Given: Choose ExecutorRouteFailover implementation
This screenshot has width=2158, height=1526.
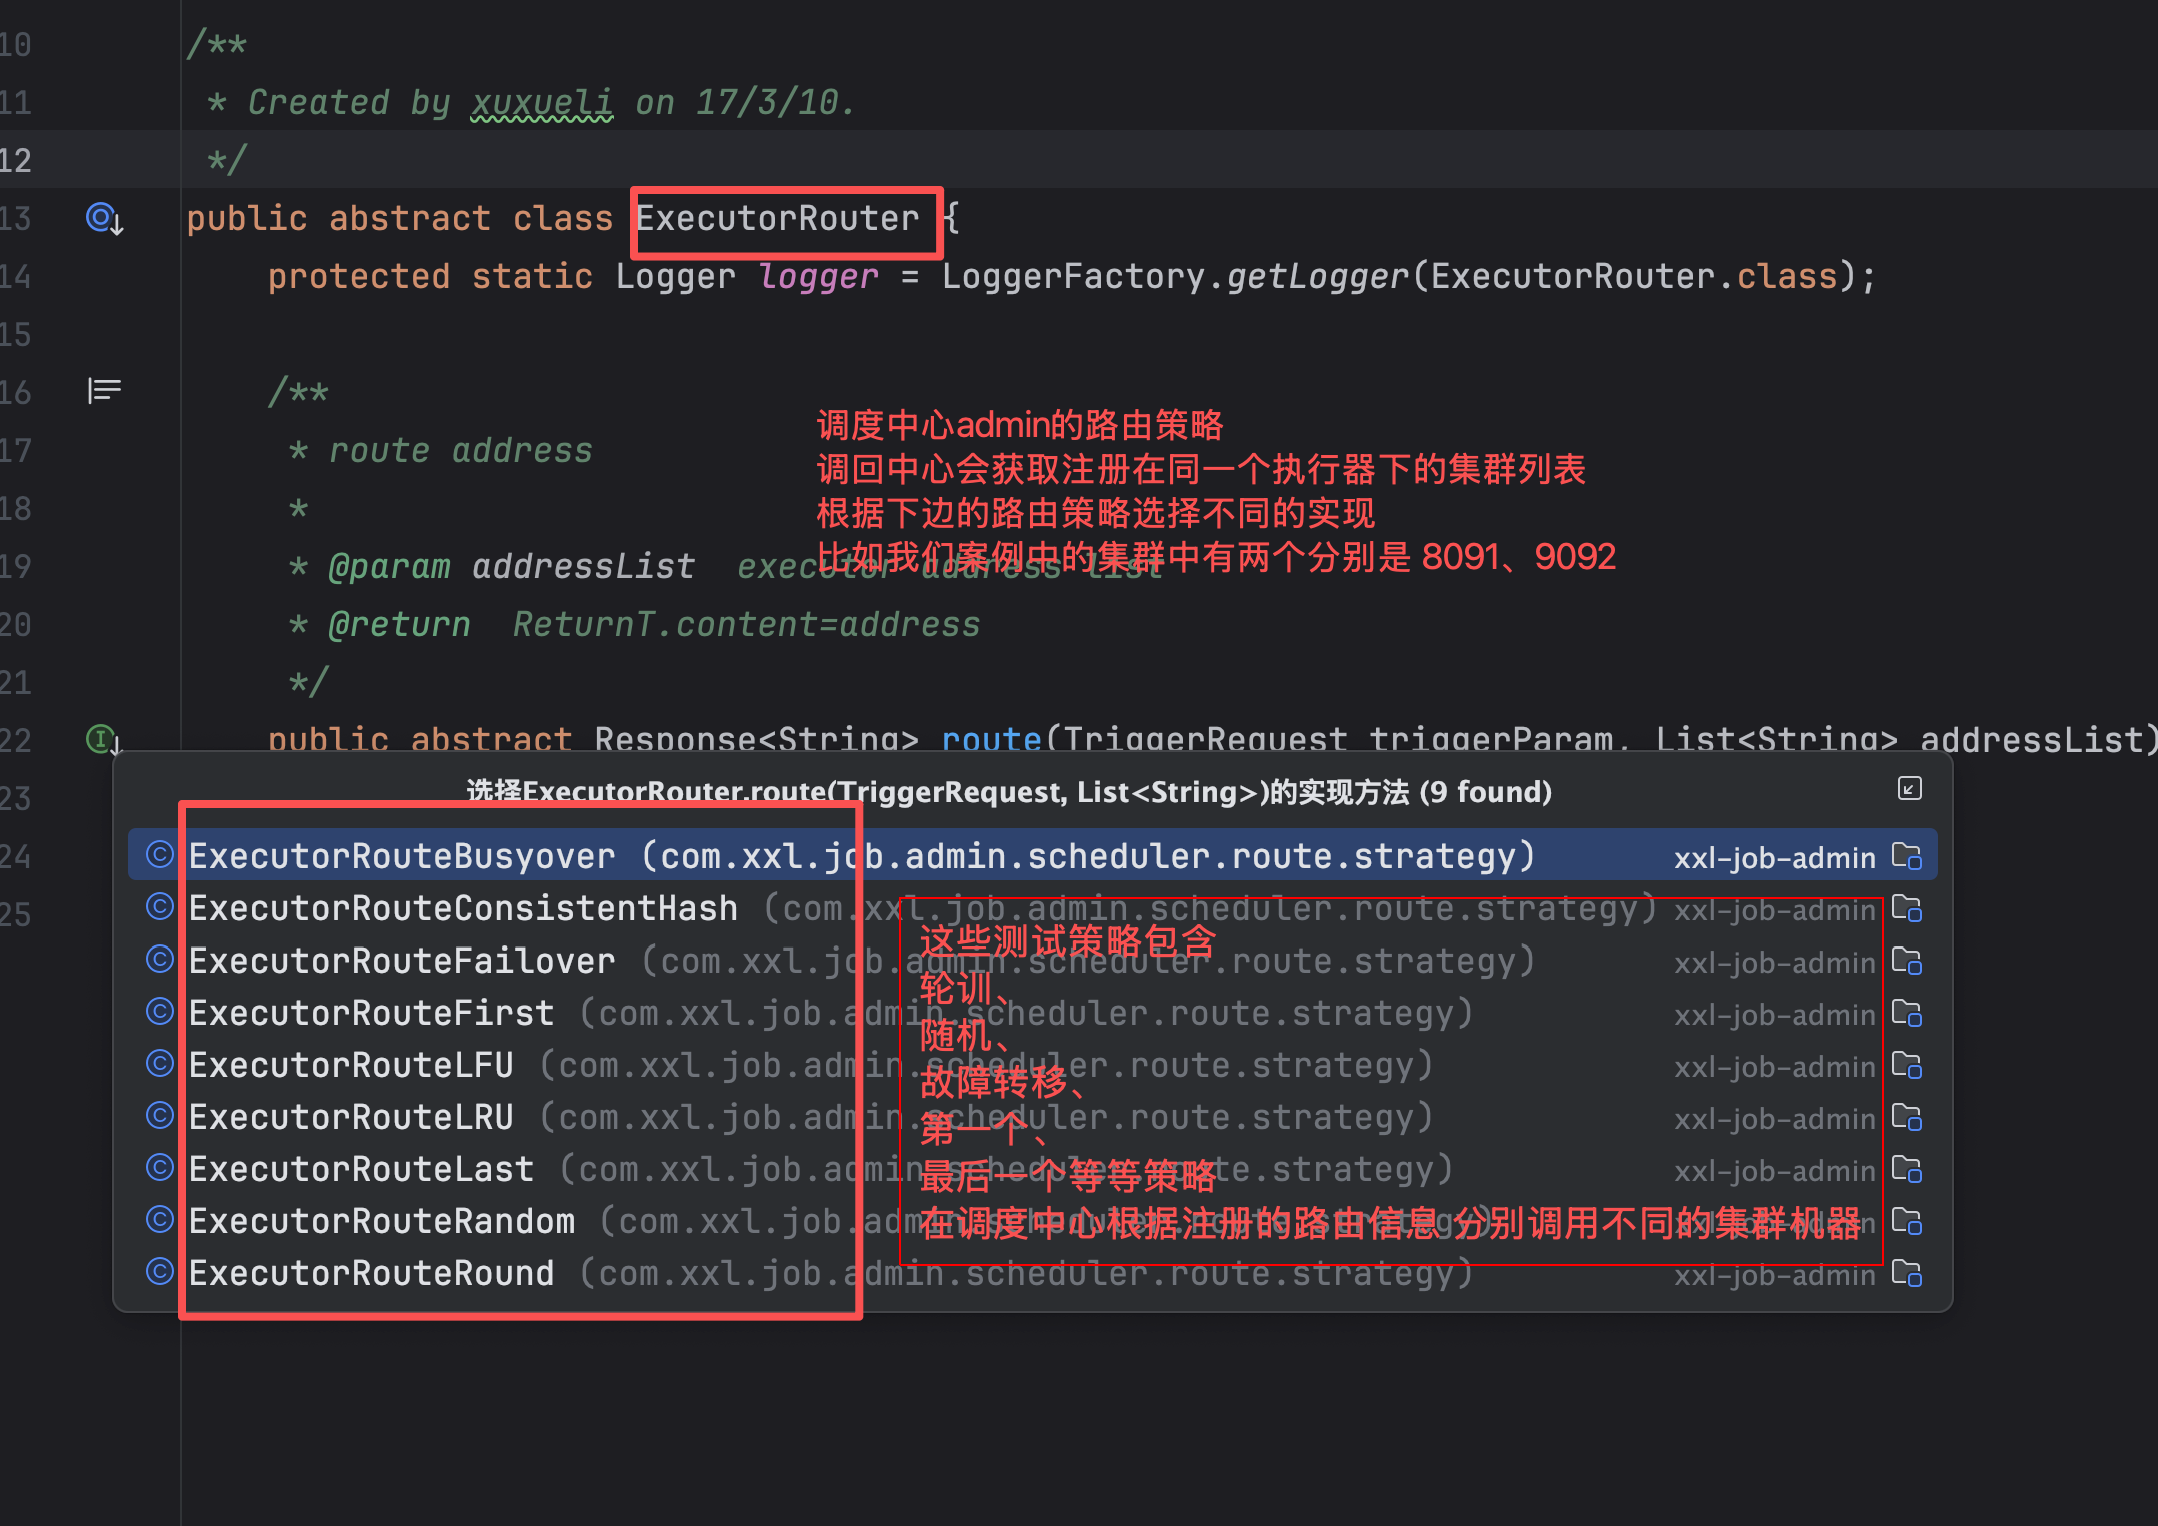Looking at the screenshot, I should (x=402, y=961).
